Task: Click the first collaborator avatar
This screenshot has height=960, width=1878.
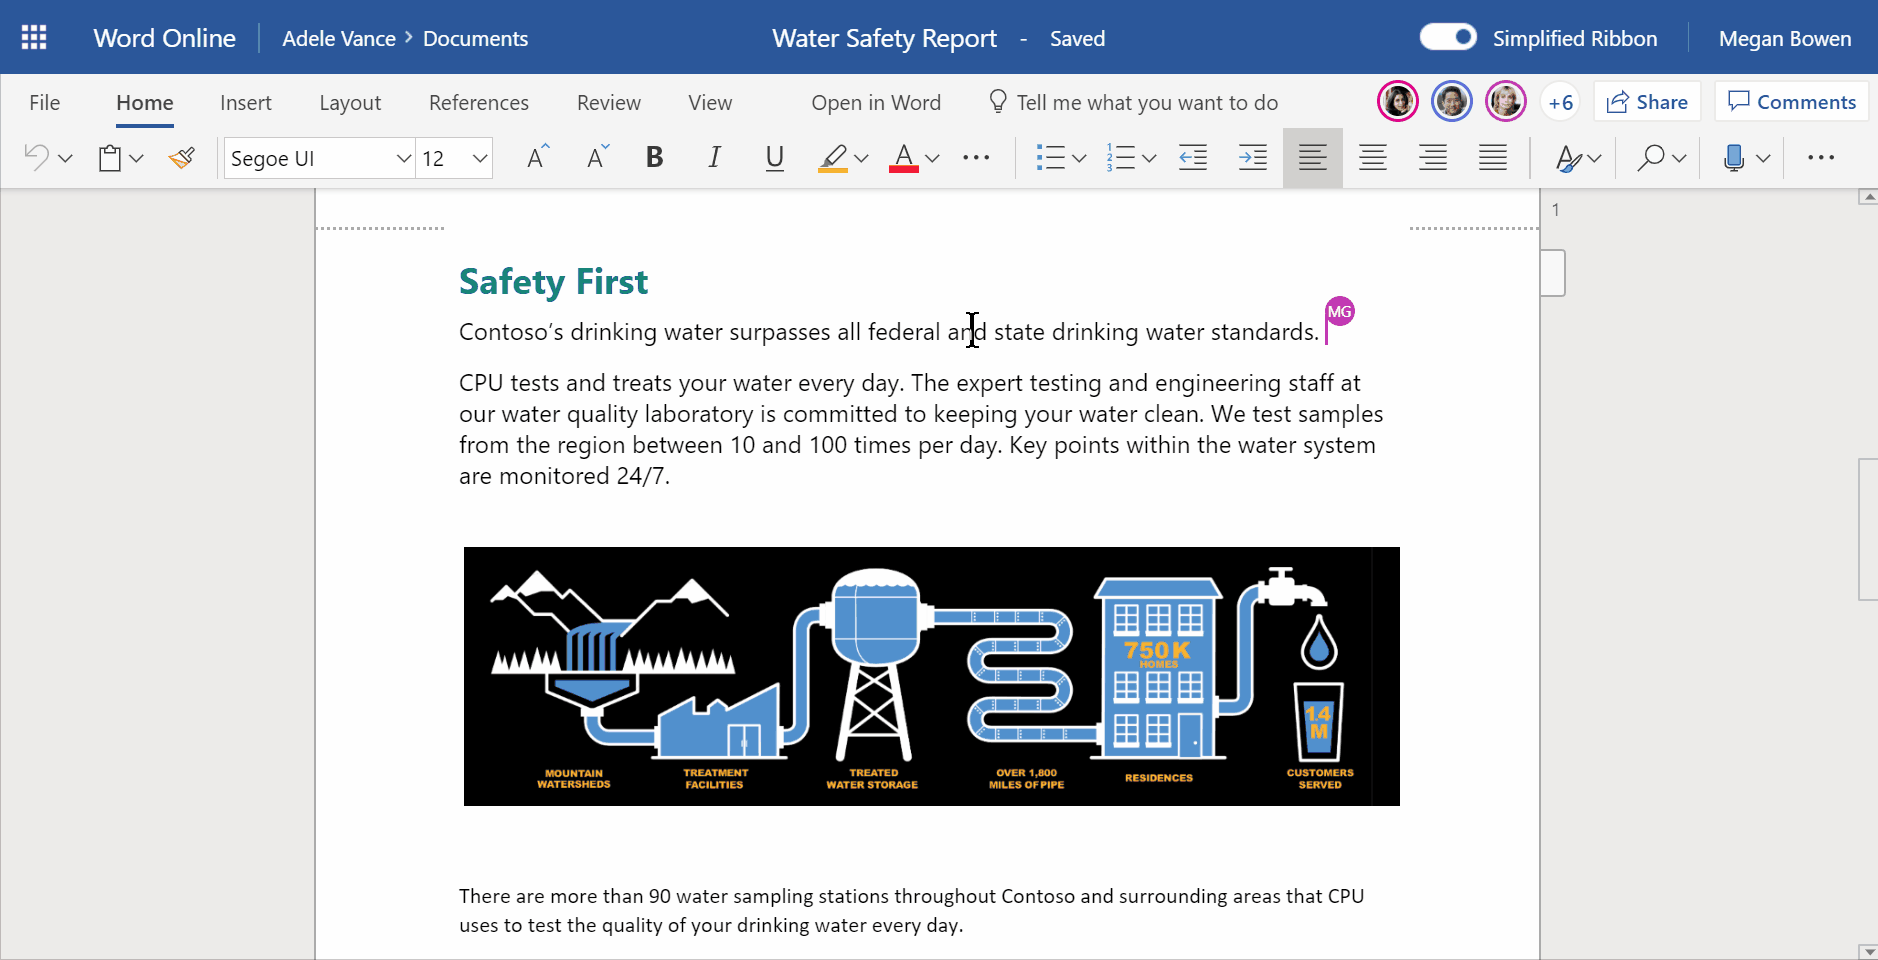Action: [x=1398, y=101]
